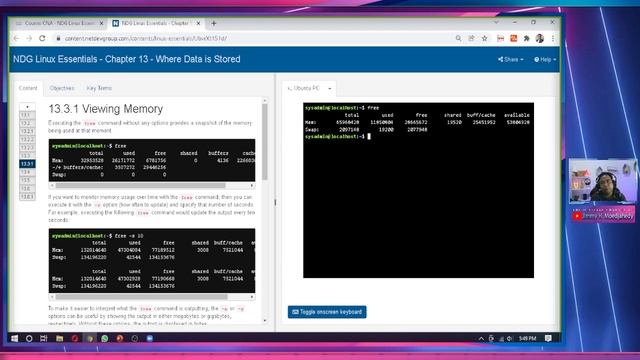Open Chrome's three-dot menu
The height and width of the screenshot is (360, 640).
[x=553, y=38]
